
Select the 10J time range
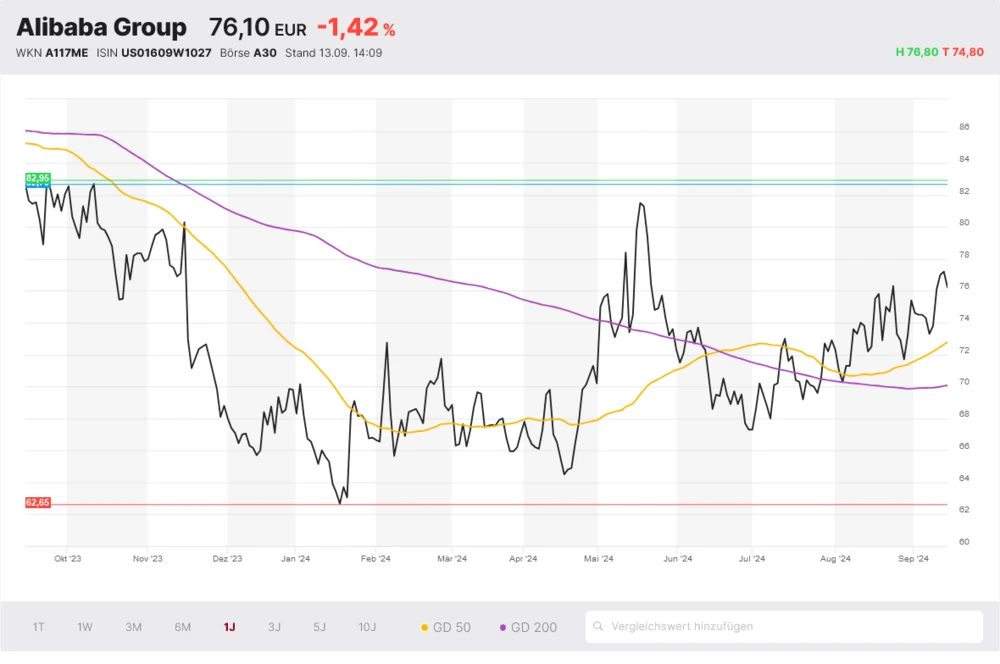point(367,627)
